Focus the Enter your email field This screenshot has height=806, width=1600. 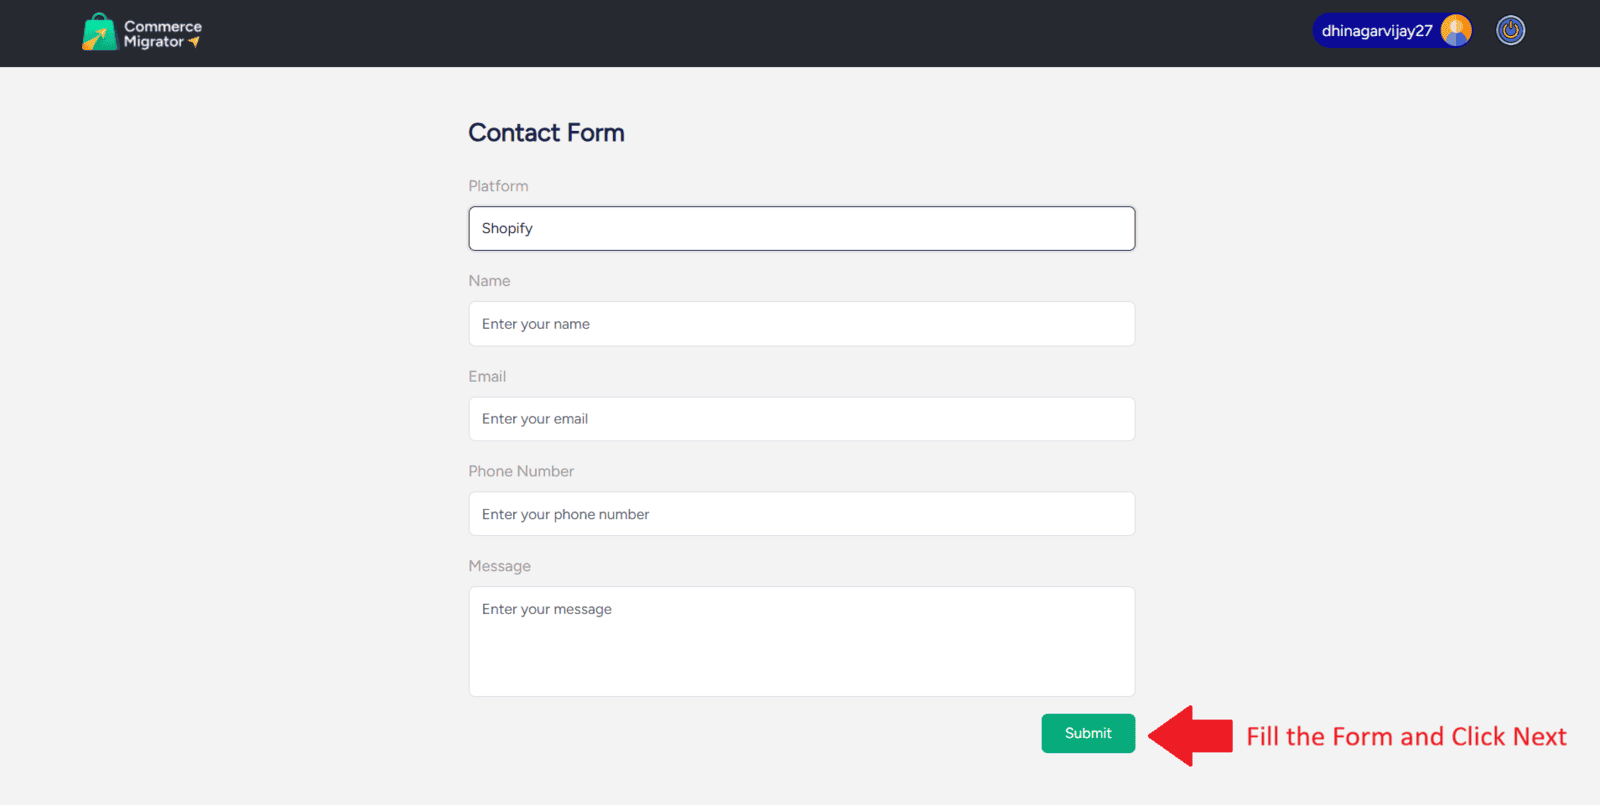click(801, 419)
